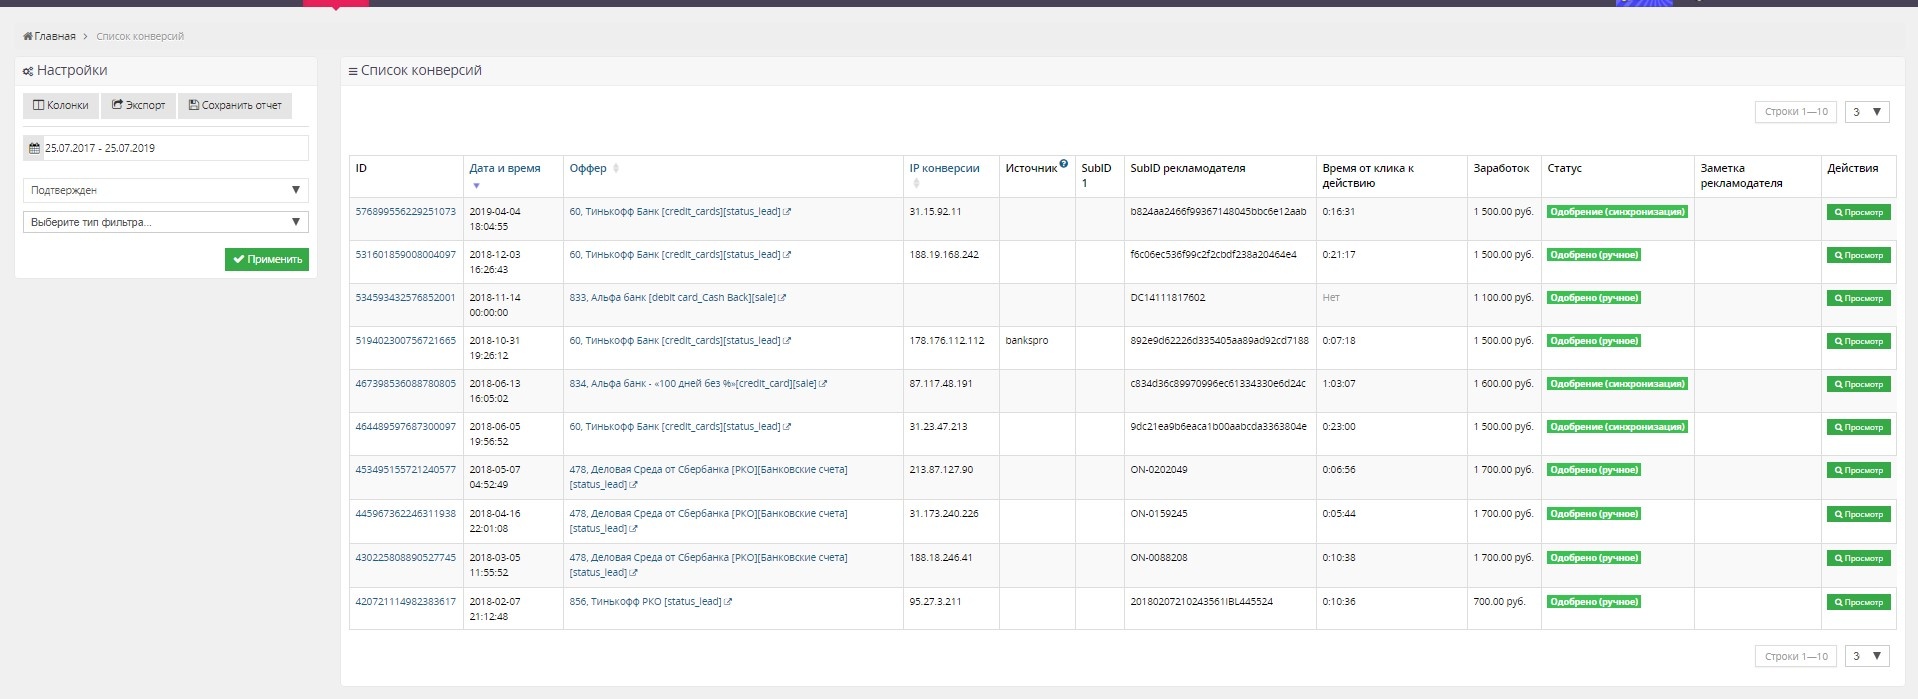Click Сохранить отчет button
This screenshot has height=699, width=1918.
pyautogui.click(x=235, y=105)
